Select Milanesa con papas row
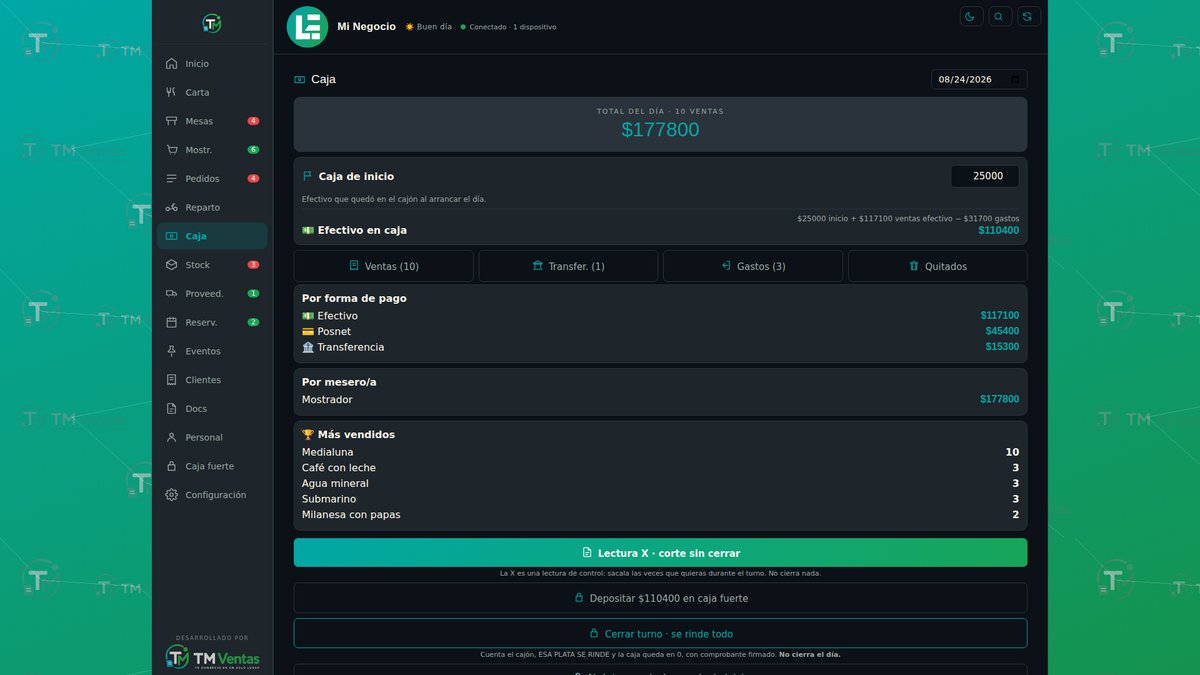 pos(660,515)
